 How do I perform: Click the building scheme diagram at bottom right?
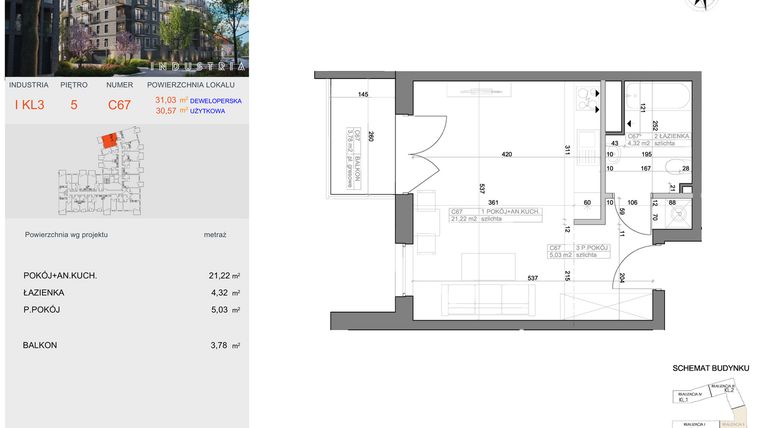pyautogui.click(x=710, y=404)
